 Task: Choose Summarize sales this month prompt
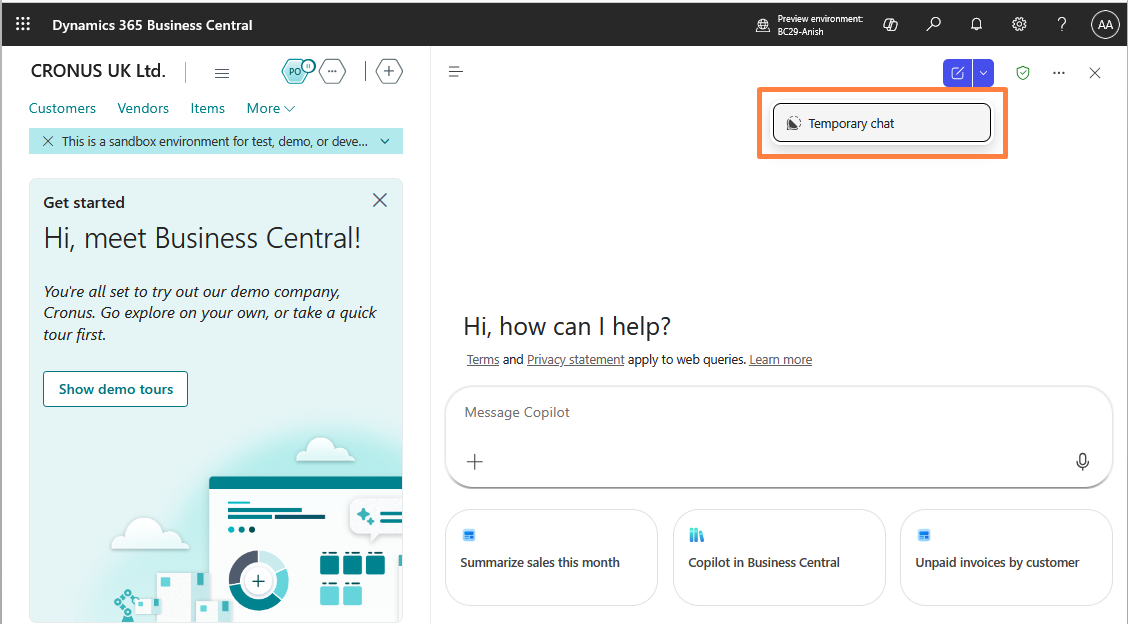click(x=551, y=557)
